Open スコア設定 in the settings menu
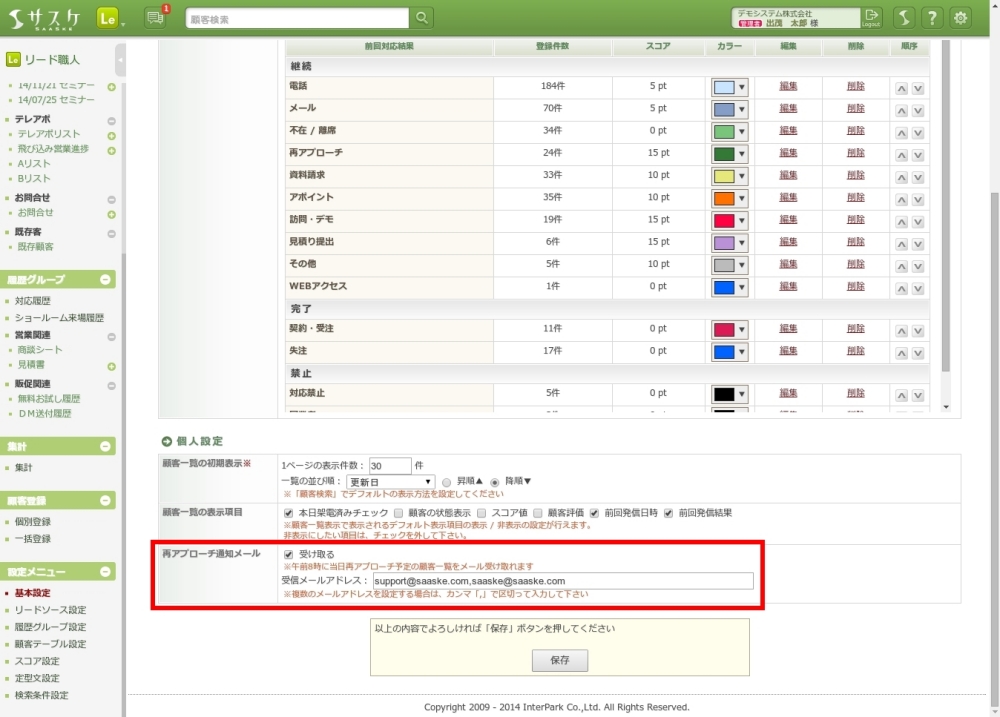Viewport: 1000px width, 717px height. point(37,661)
